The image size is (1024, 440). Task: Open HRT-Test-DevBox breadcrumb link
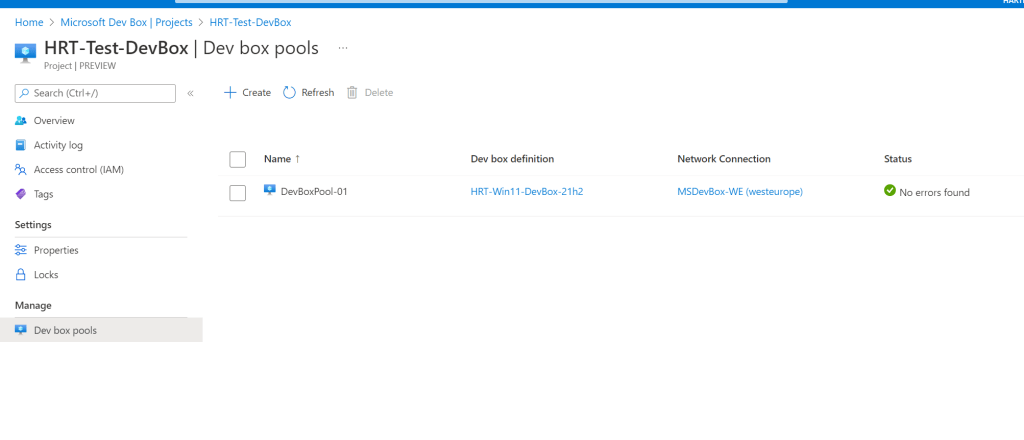pos(250,22)
